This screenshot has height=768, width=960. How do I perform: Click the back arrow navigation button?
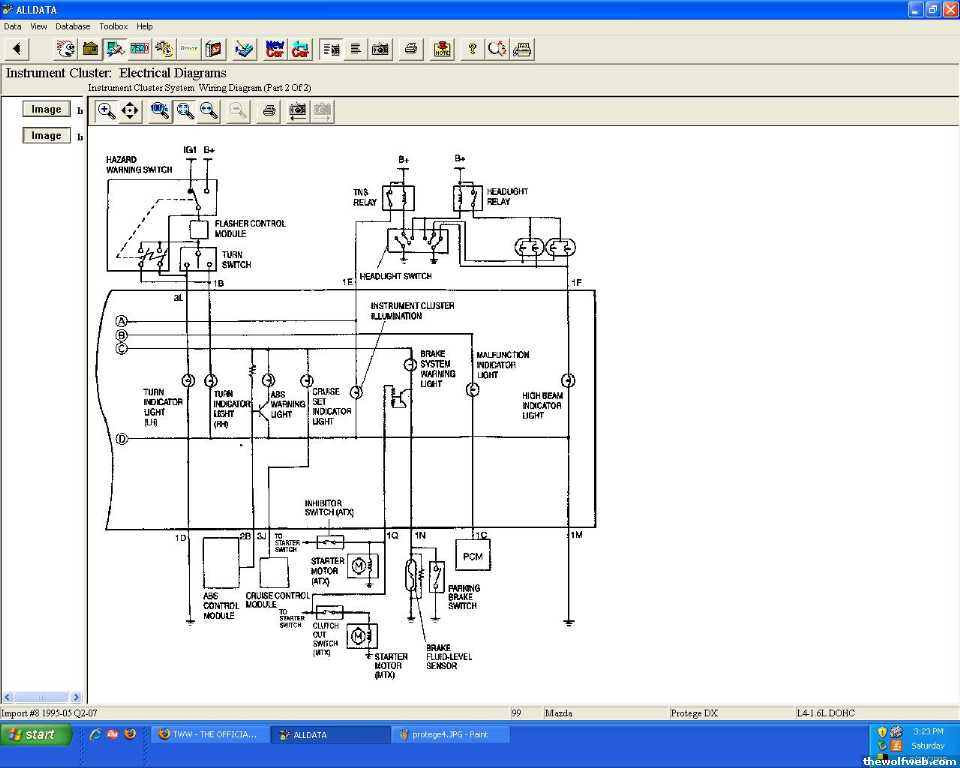pyautogui.click(x=15, y=48)
